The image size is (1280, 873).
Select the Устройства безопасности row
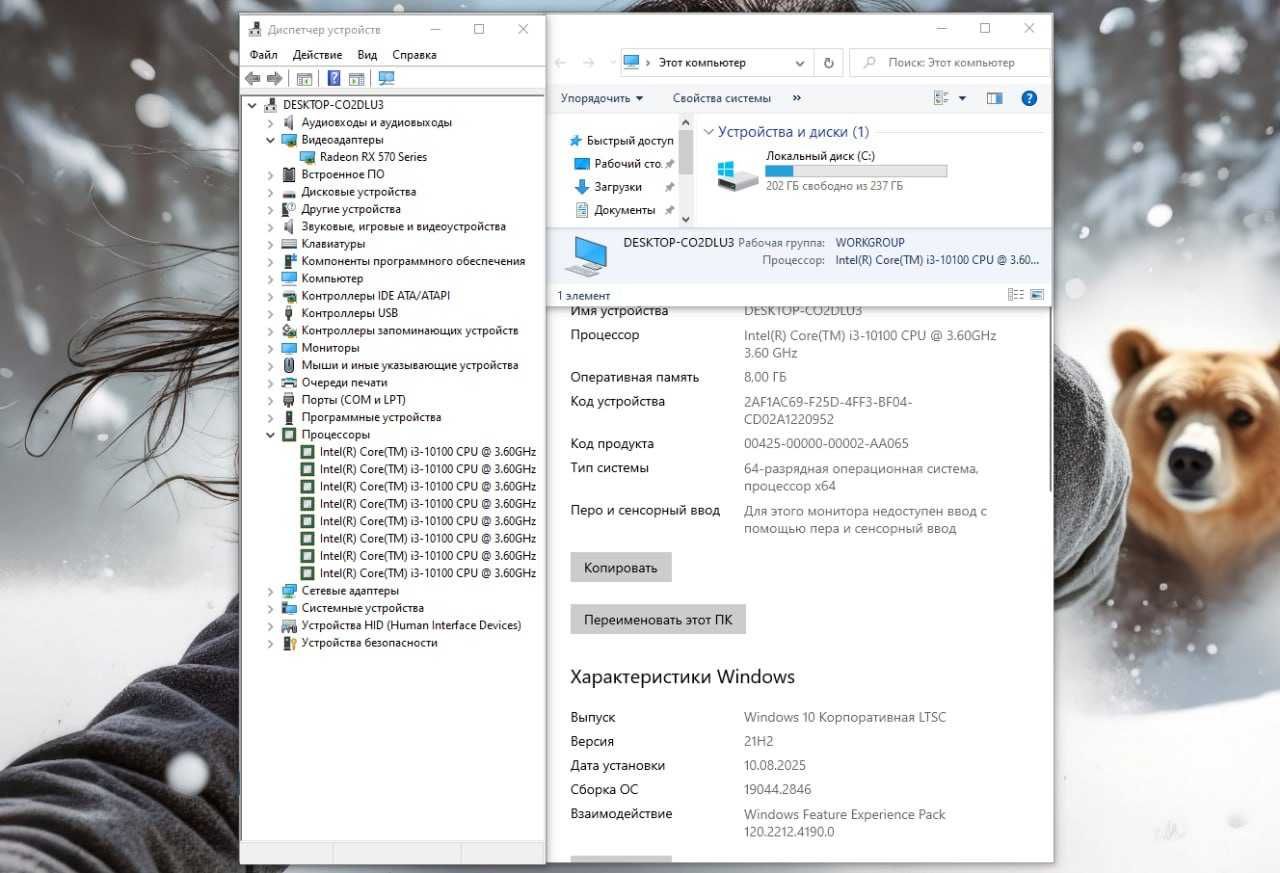click(x=369, y=643)
